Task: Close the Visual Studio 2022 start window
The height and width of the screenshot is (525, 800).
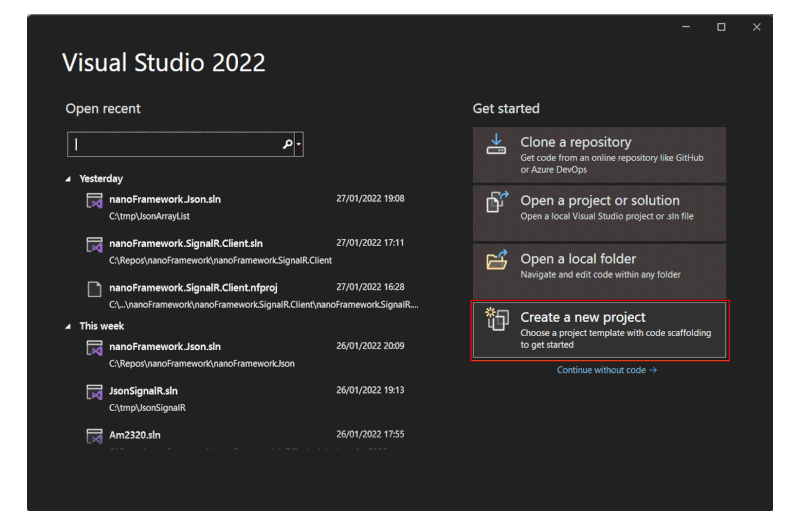Action: [757, 27]
